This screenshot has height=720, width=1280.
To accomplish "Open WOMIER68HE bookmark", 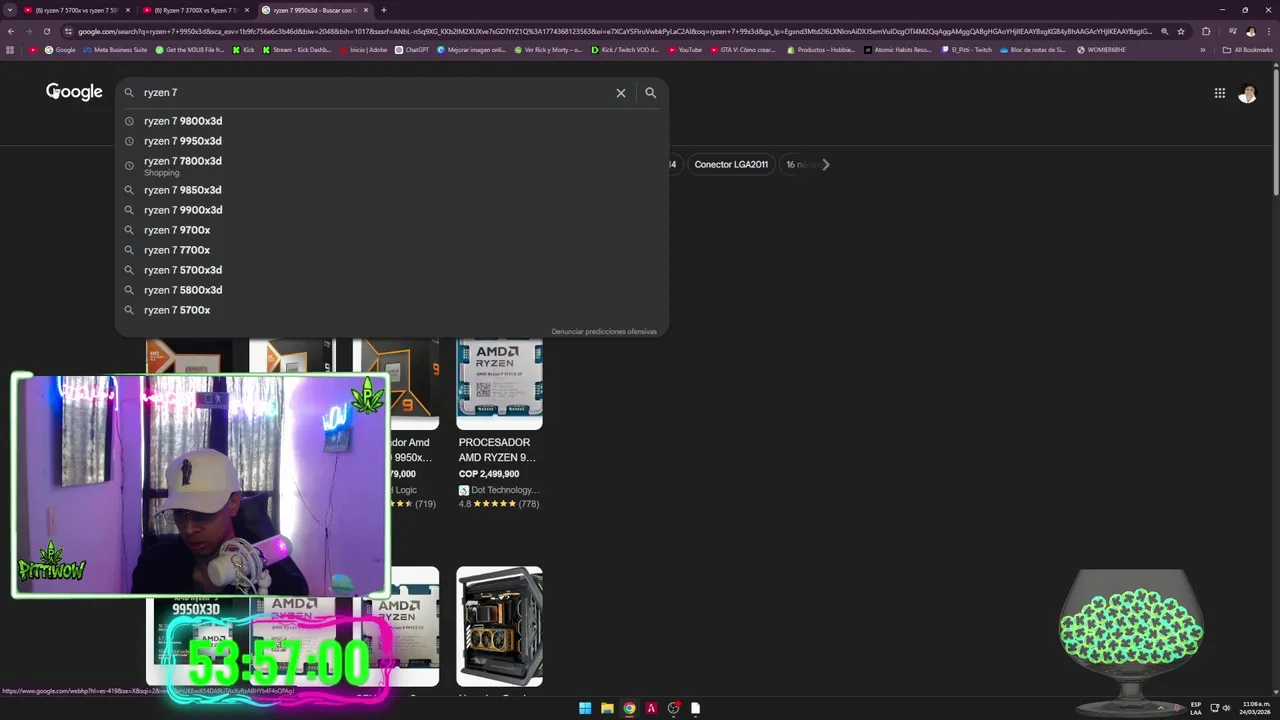I will click(1101, 49).
